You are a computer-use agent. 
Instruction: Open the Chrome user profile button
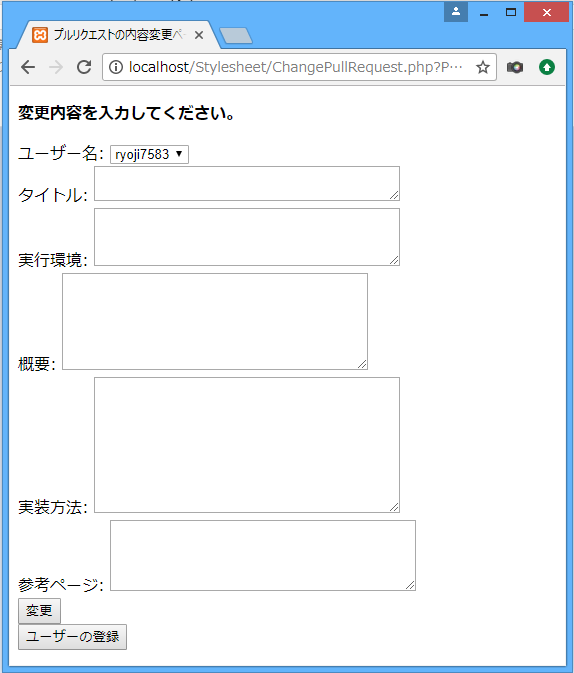[x=456, y=12]
